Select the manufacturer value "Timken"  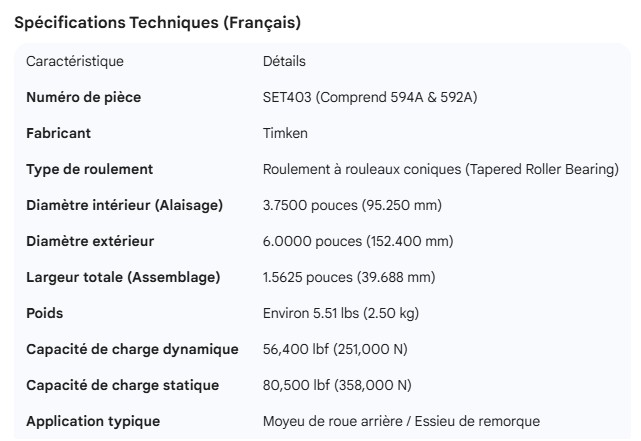[x=285, y=134]
